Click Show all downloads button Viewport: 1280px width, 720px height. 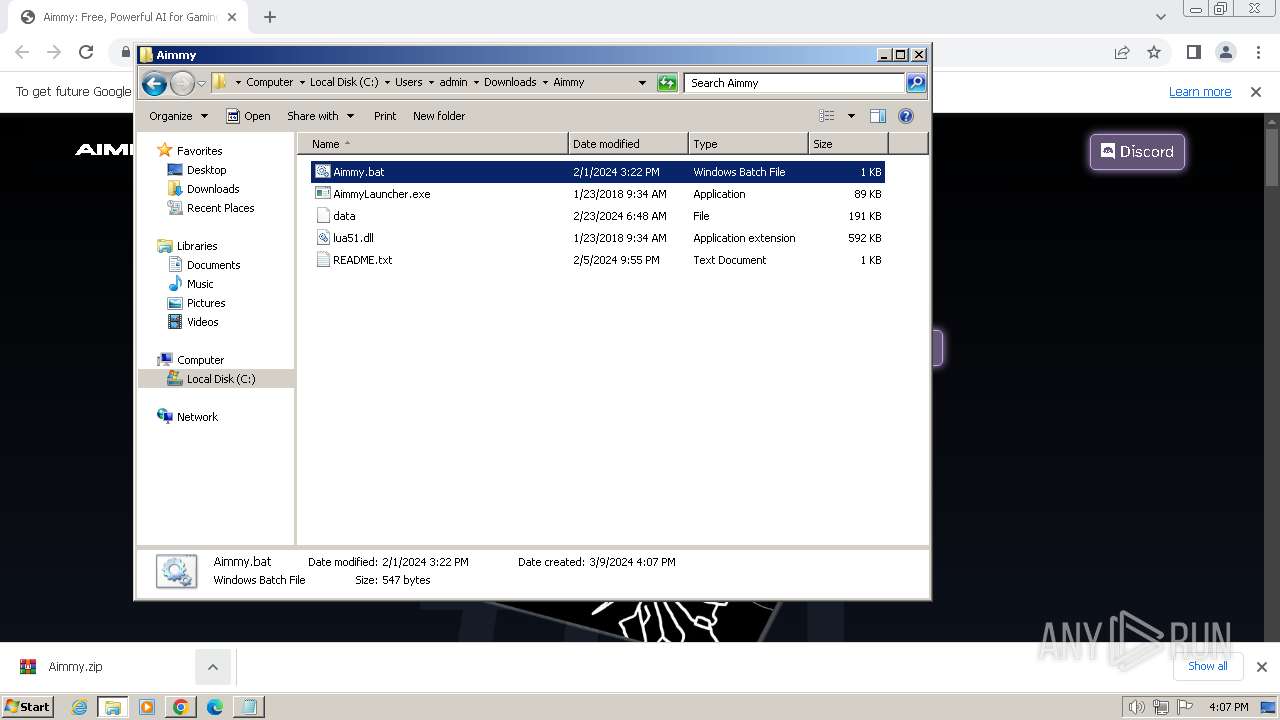tap(1207, 666)
